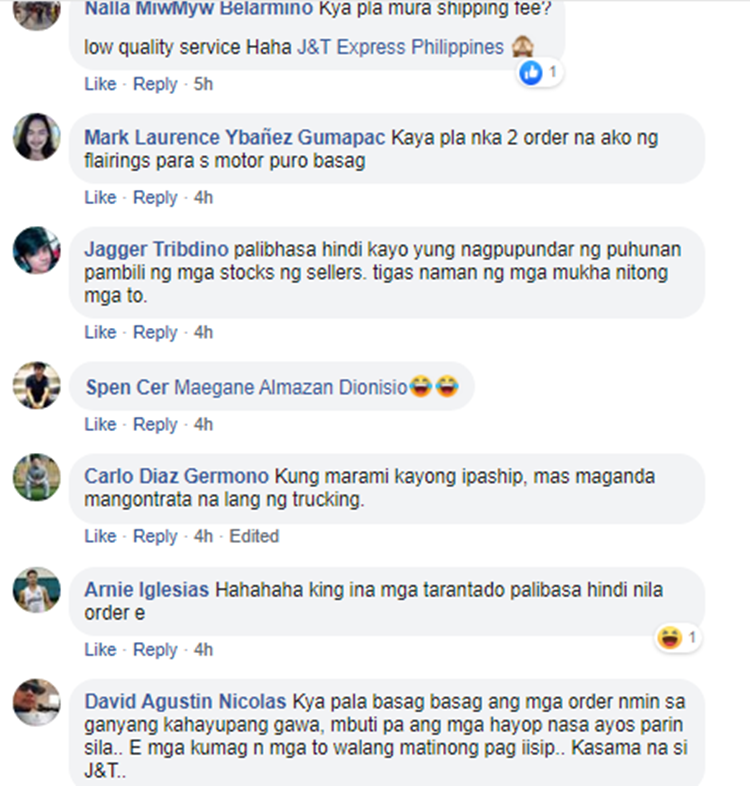The width and height of the screenshot is (750, 786).
Task: Like Arnie Iglesias's comment
Action: [x=100, y=650]
